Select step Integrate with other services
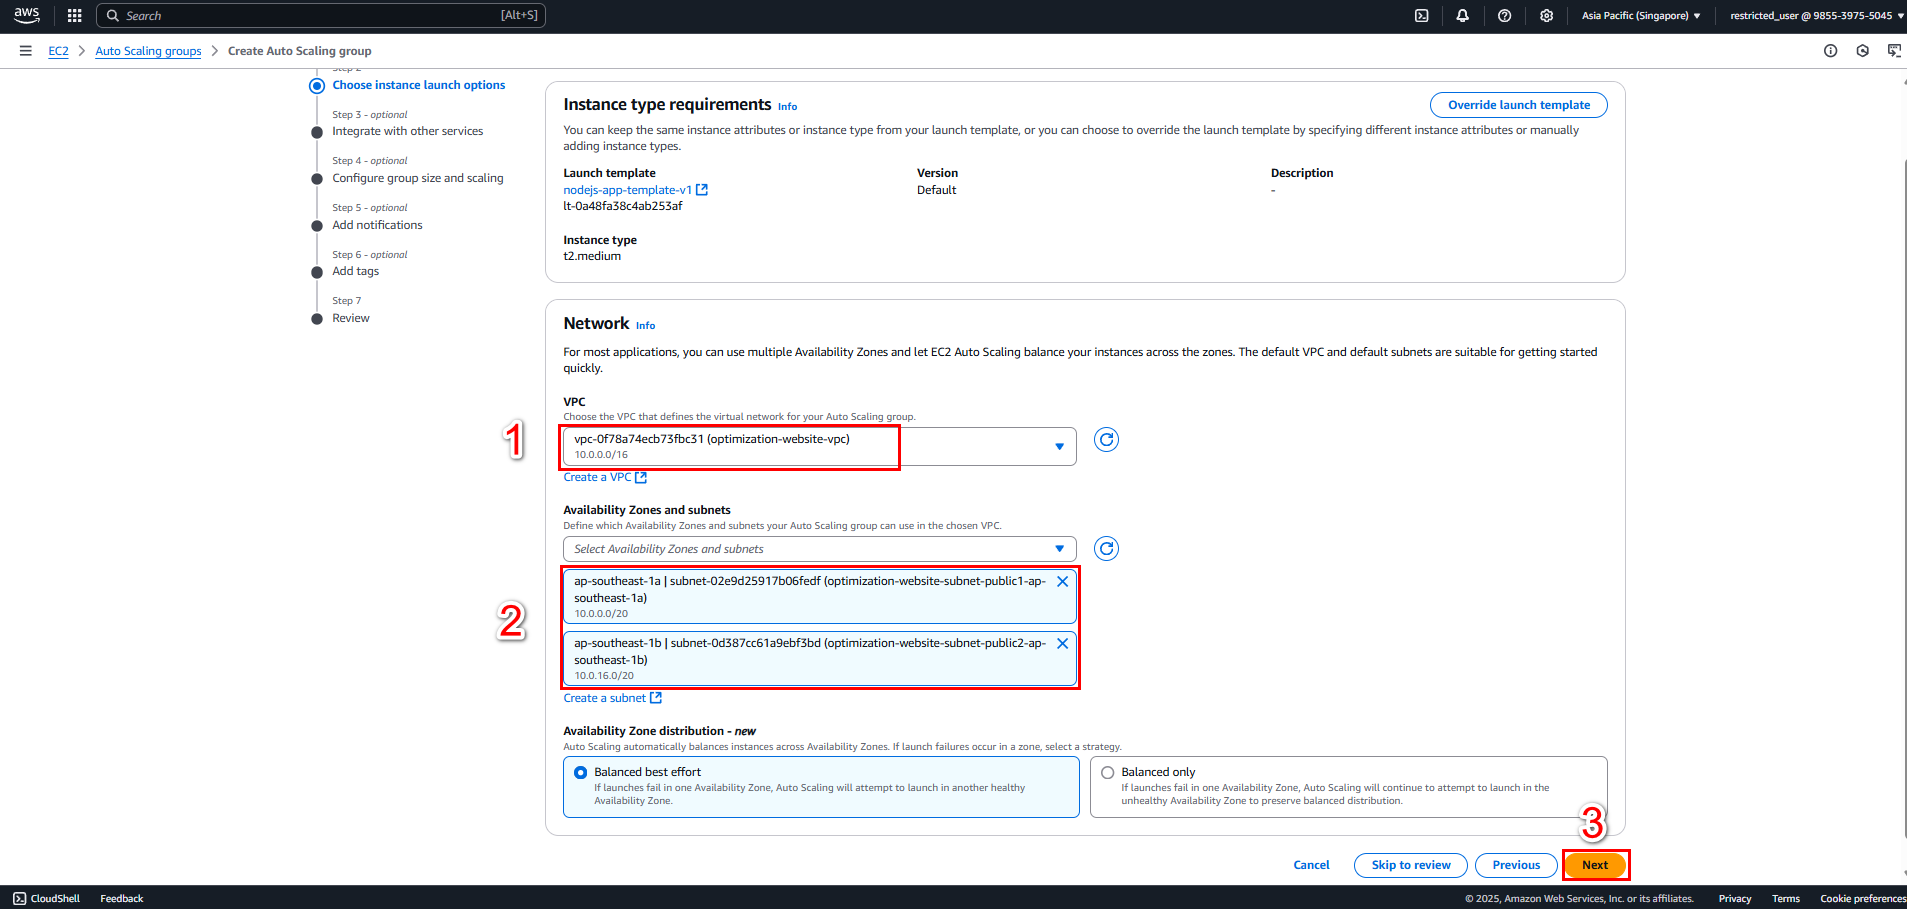The image size is (1907, 909). (x=408, y=131)
